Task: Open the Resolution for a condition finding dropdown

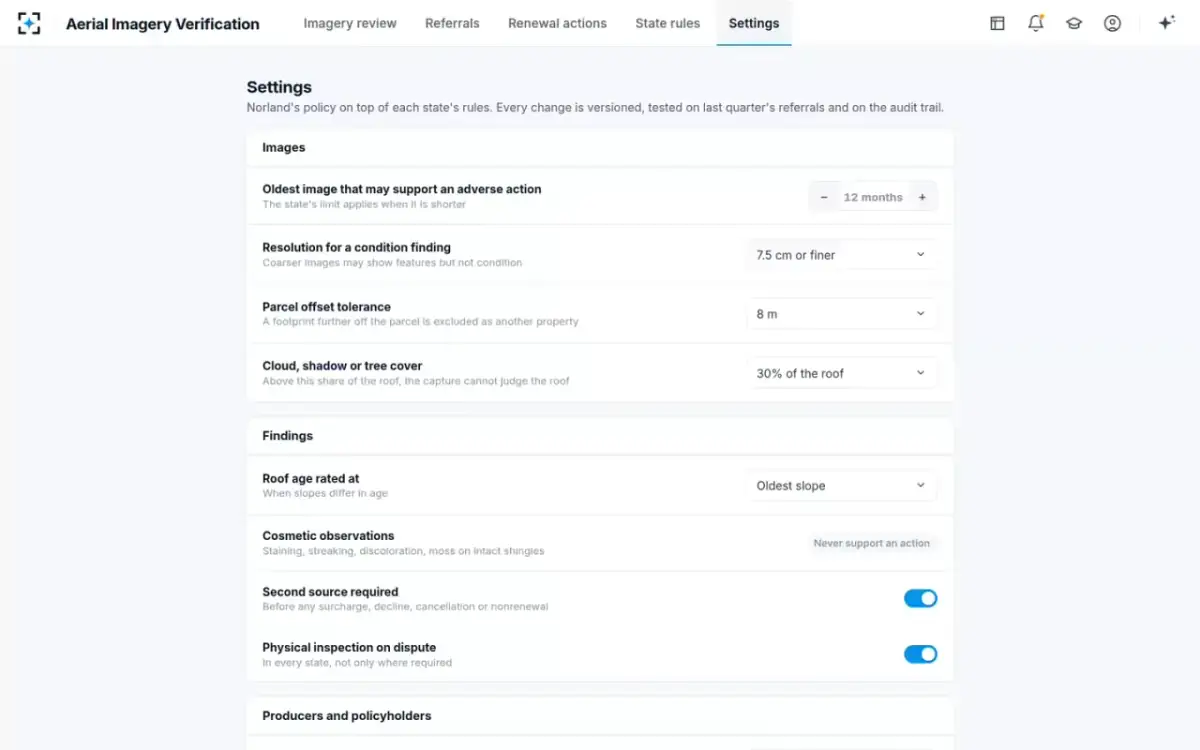Action: (x=842, y=255)
